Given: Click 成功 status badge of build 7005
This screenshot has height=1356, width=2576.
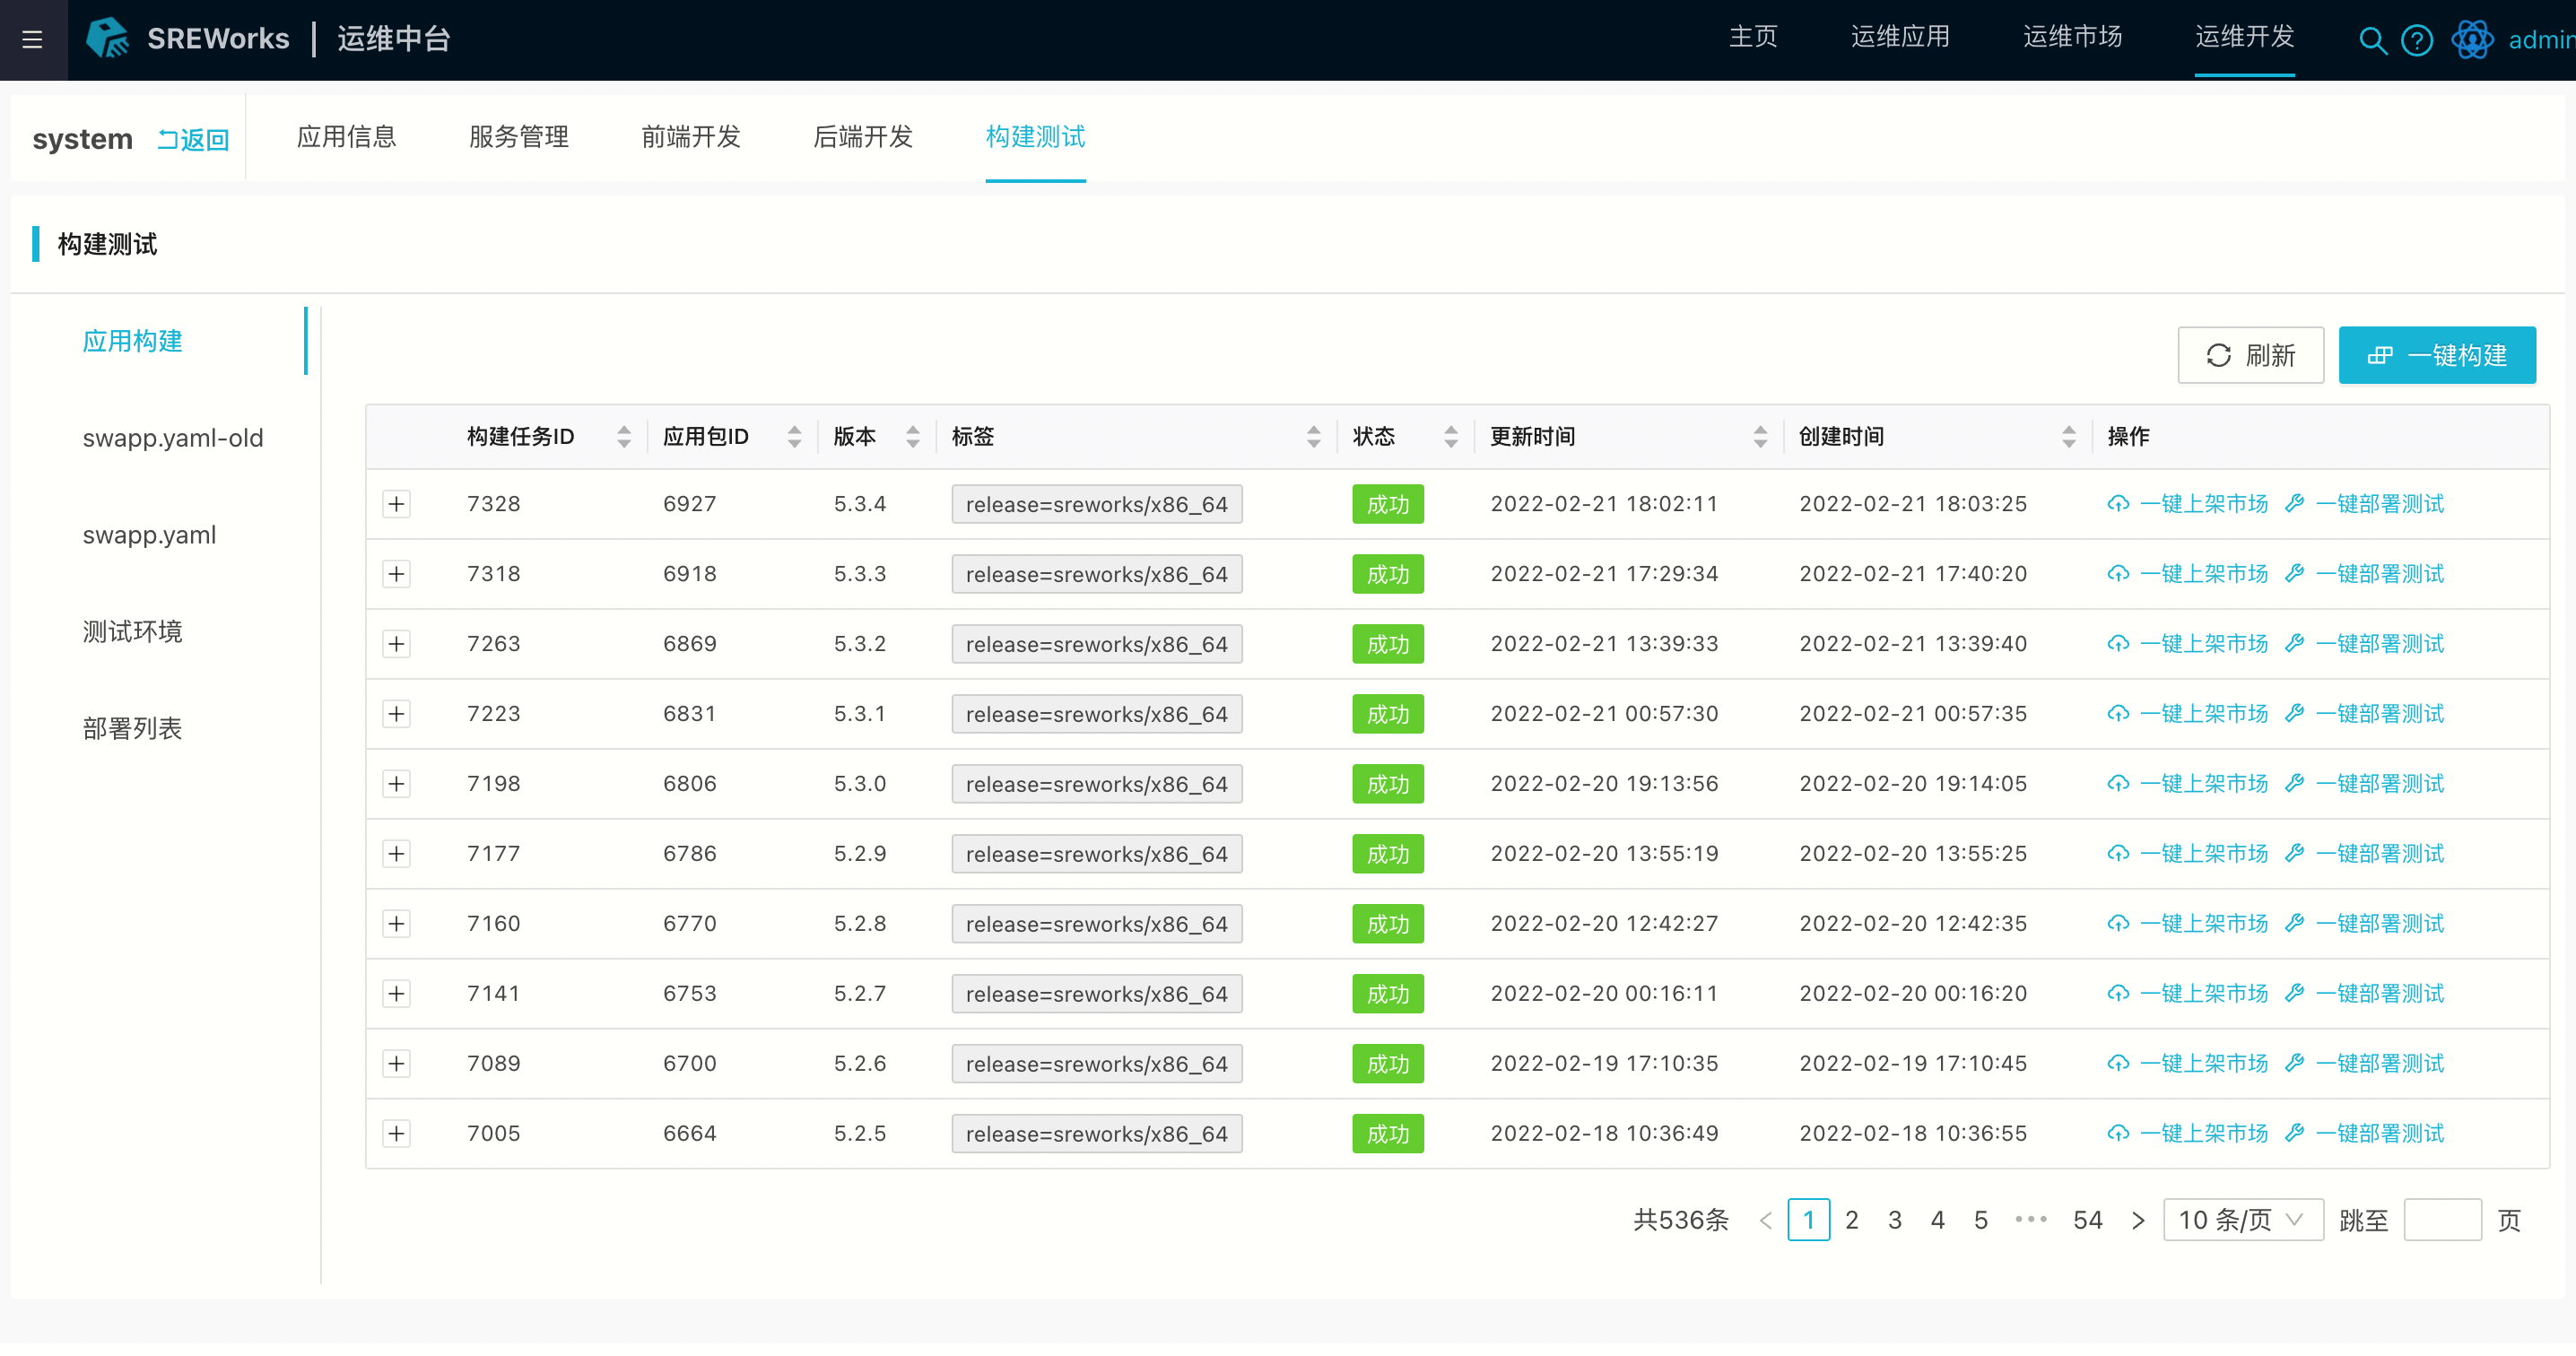Looking at the screenshot, I should [x=1387, y=1134].
